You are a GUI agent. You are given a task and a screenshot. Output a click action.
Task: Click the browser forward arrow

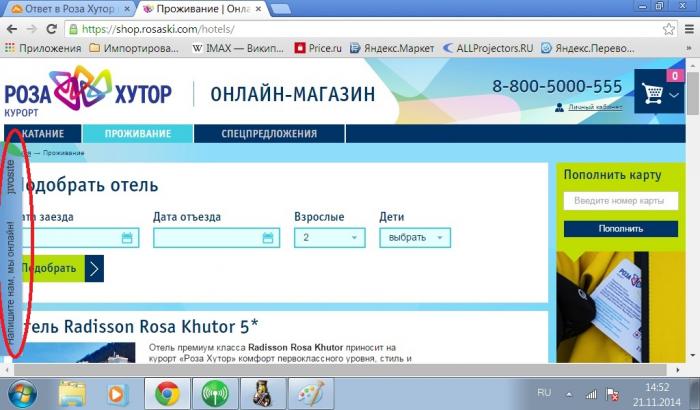point(31,29)
